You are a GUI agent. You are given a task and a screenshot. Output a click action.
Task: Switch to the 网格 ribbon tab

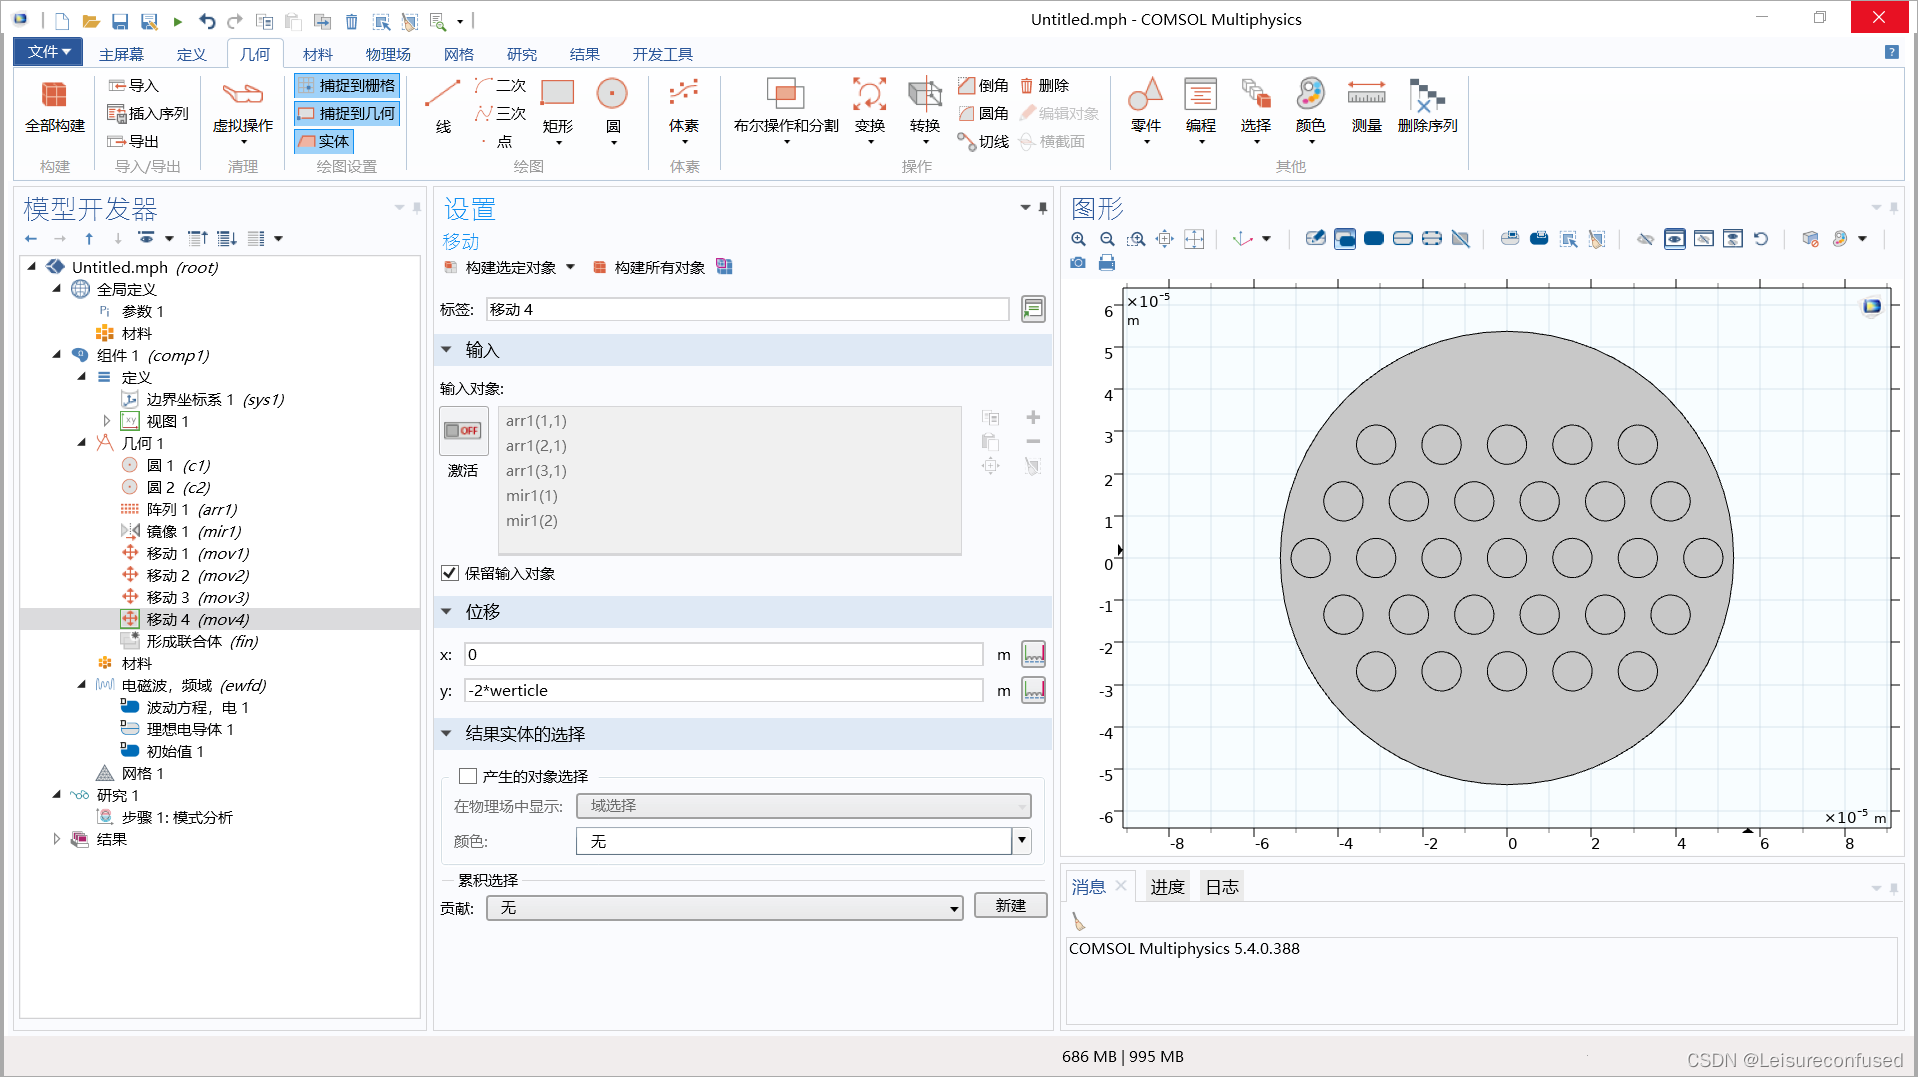click(458, 54)
